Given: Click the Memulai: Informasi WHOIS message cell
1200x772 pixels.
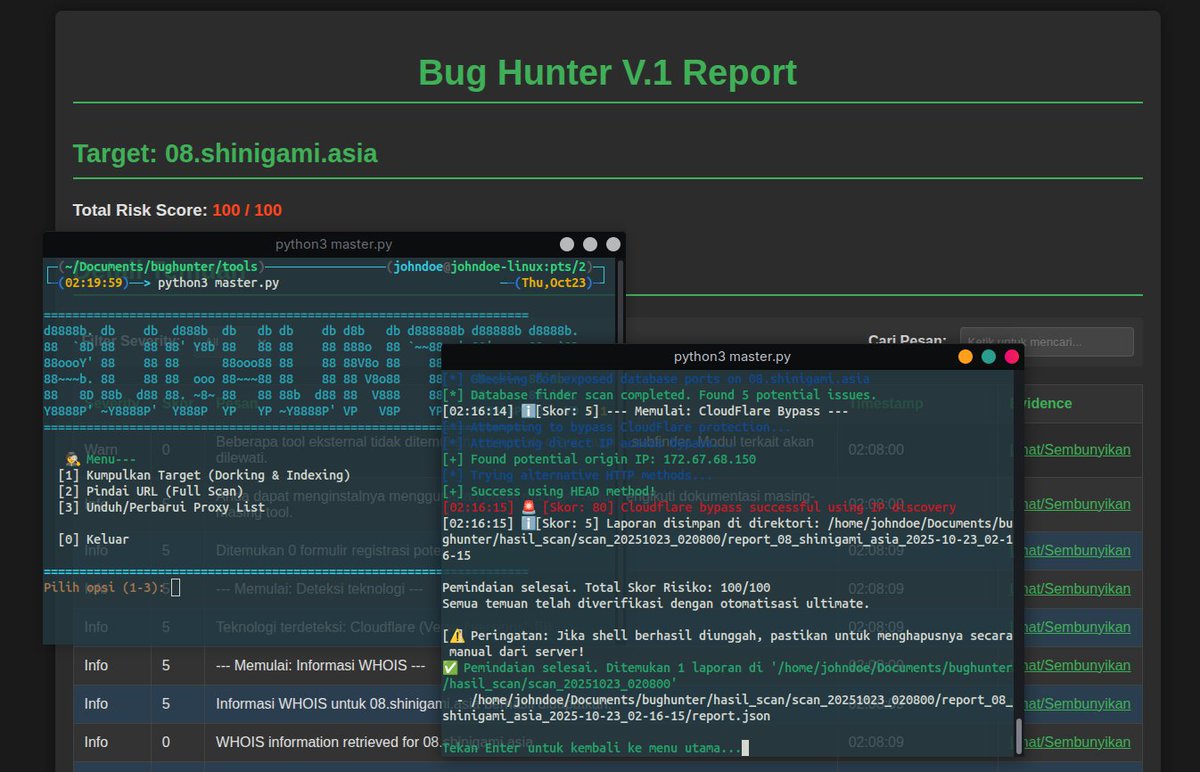Looking at the screenshot, I should (520, 665).
